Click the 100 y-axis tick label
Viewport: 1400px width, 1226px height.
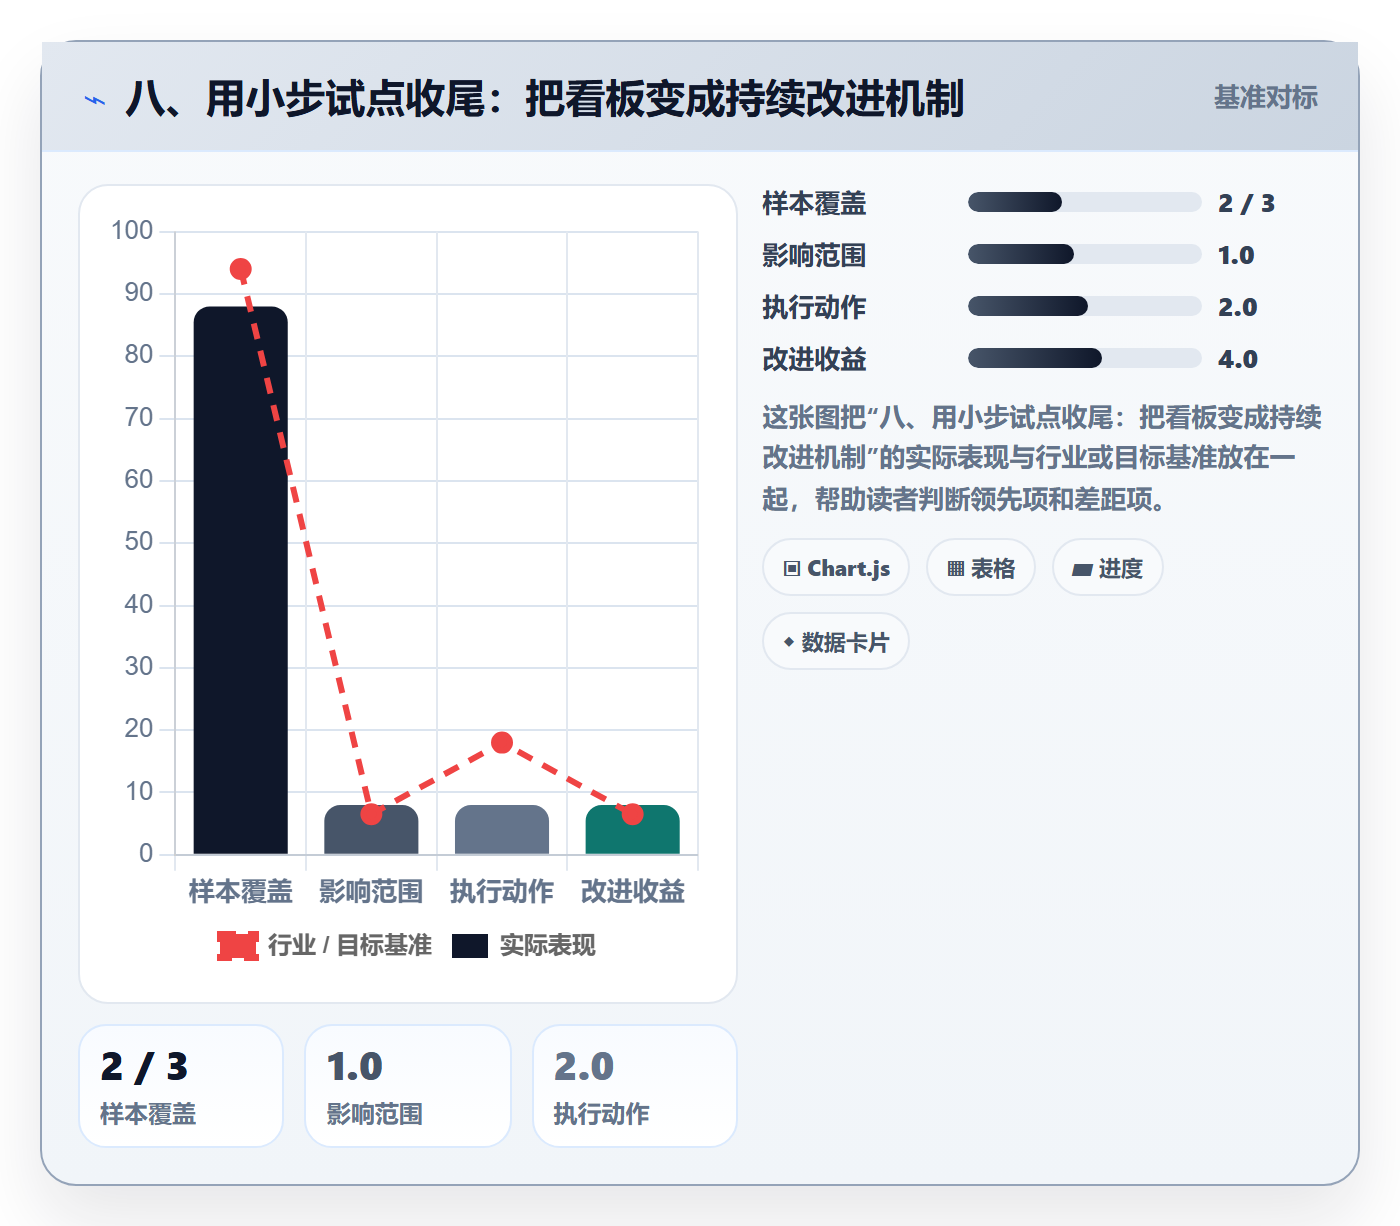(x=132, y=231)
